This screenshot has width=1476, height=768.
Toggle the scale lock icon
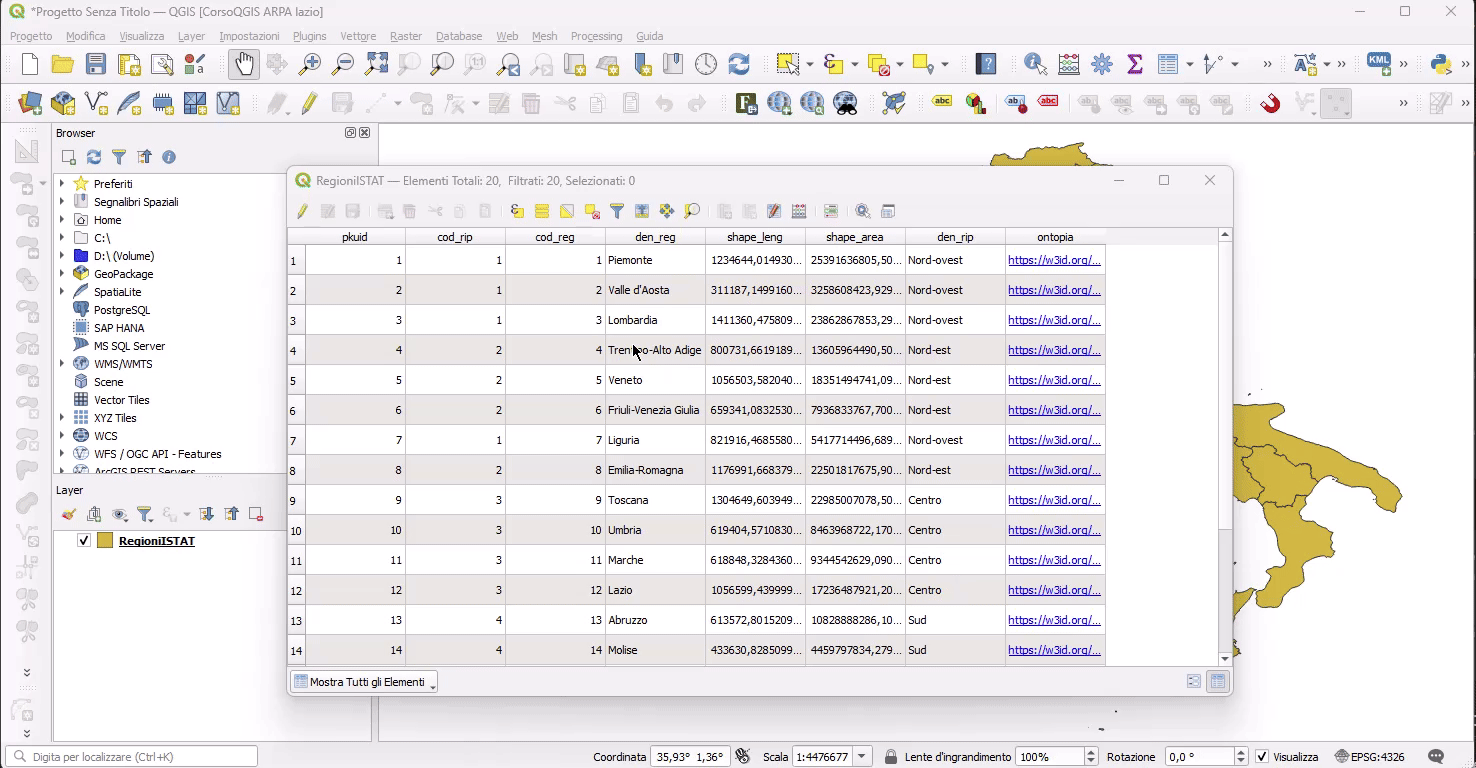[890, 757]
